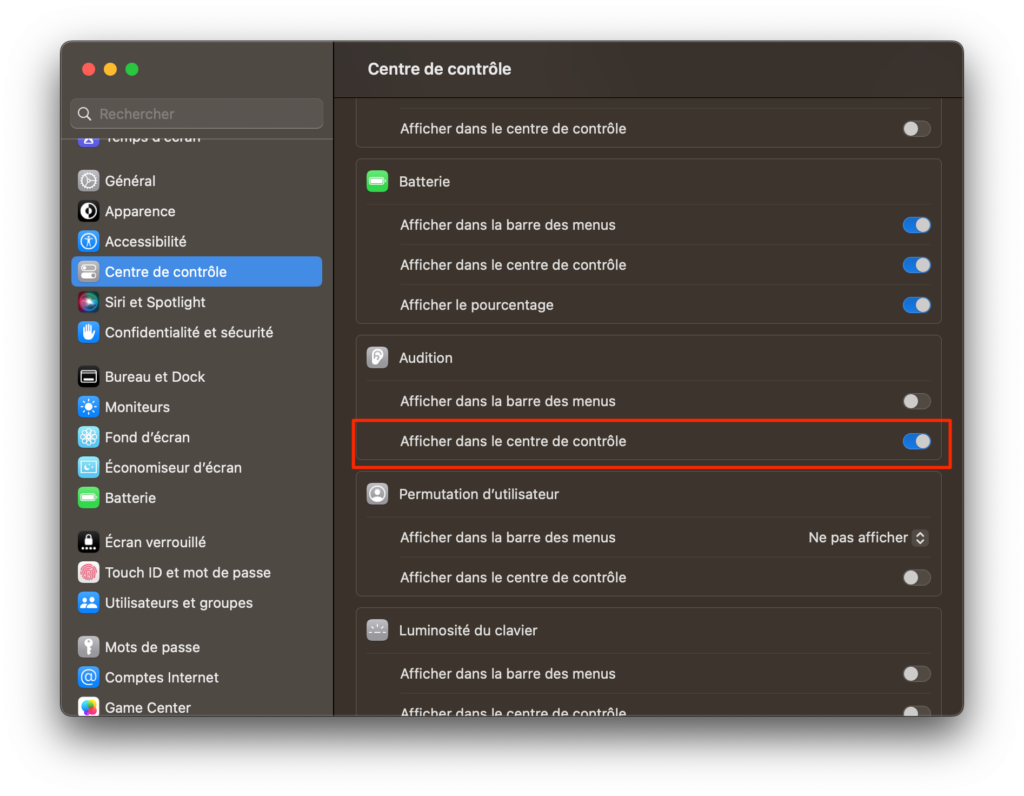Click the Écran verrouillé lock icon
Viewport: 1024px width, 796px height.
[88, 542]
